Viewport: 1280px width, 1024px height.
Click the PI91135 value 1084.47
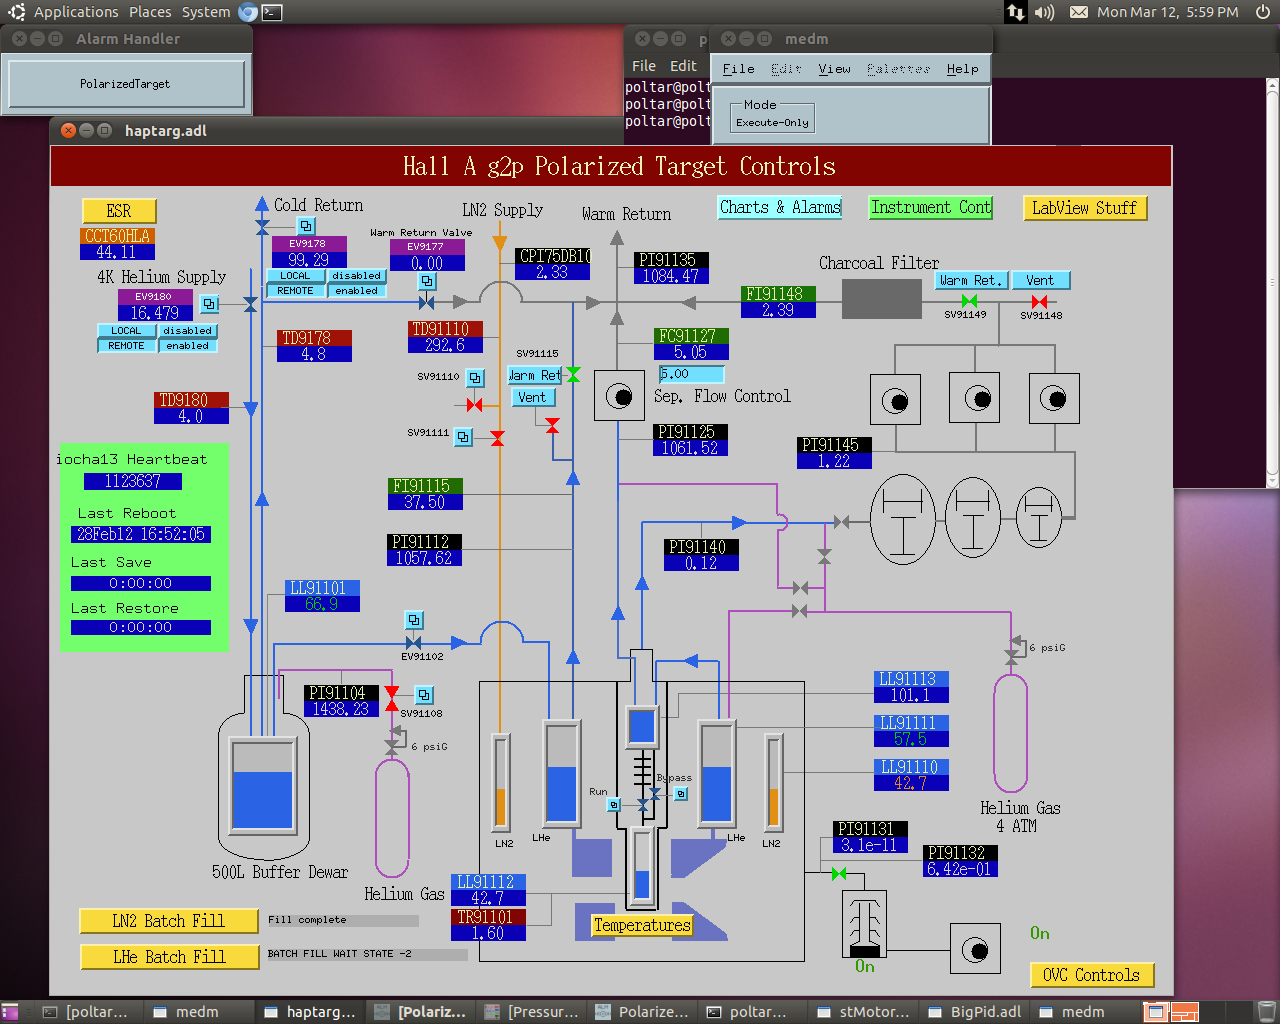point(671,276)
